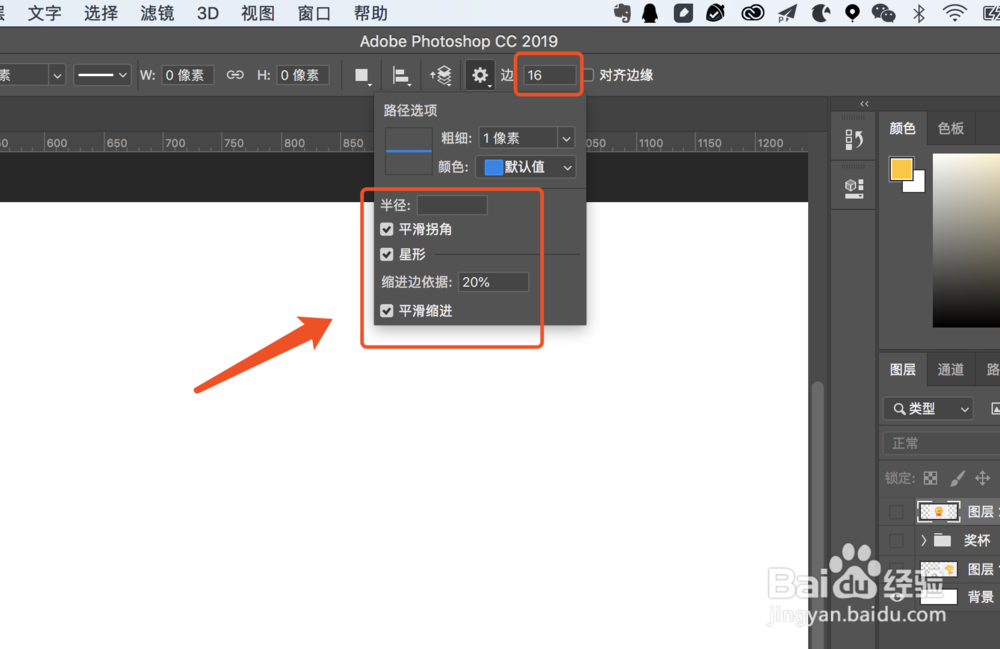Open the path options gear icon
This screenshot has width=1000, height=649.
coord(480,75)
